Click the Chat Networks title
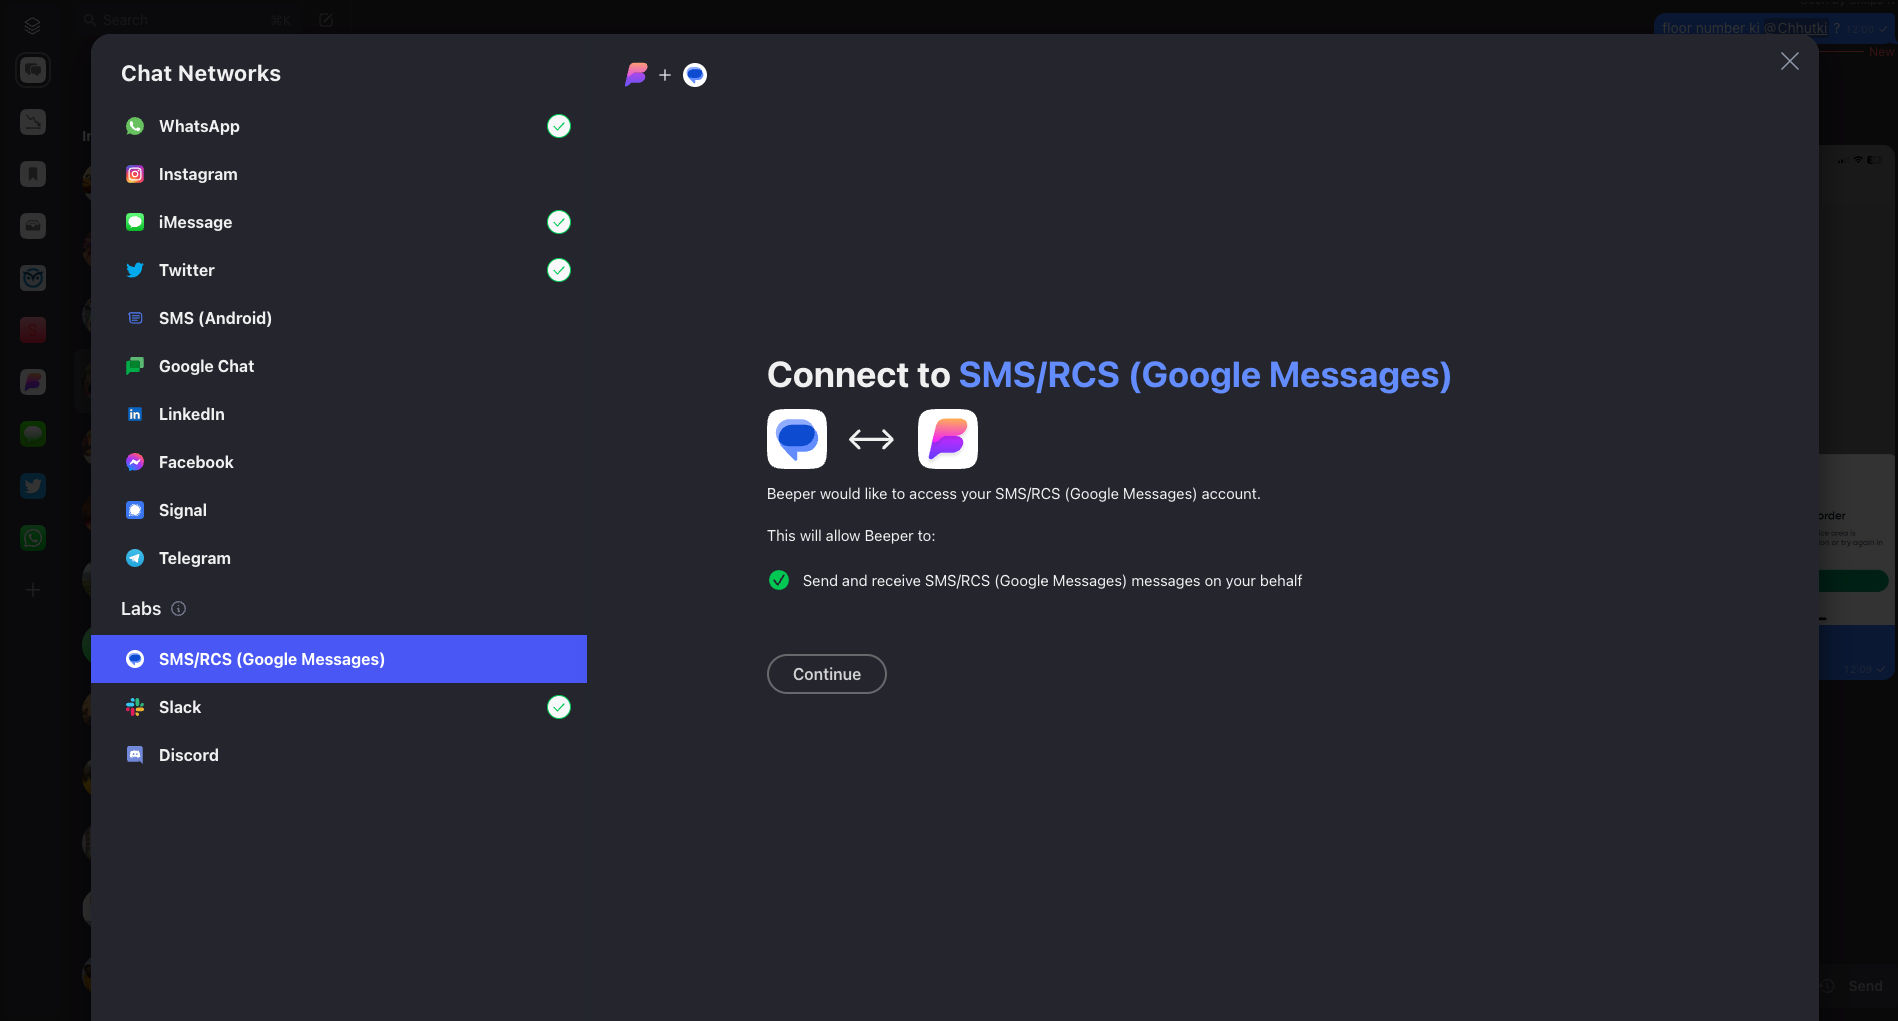Image resolution: width=1898 pixels, height=1021 pixels. (x=201, y=74)
